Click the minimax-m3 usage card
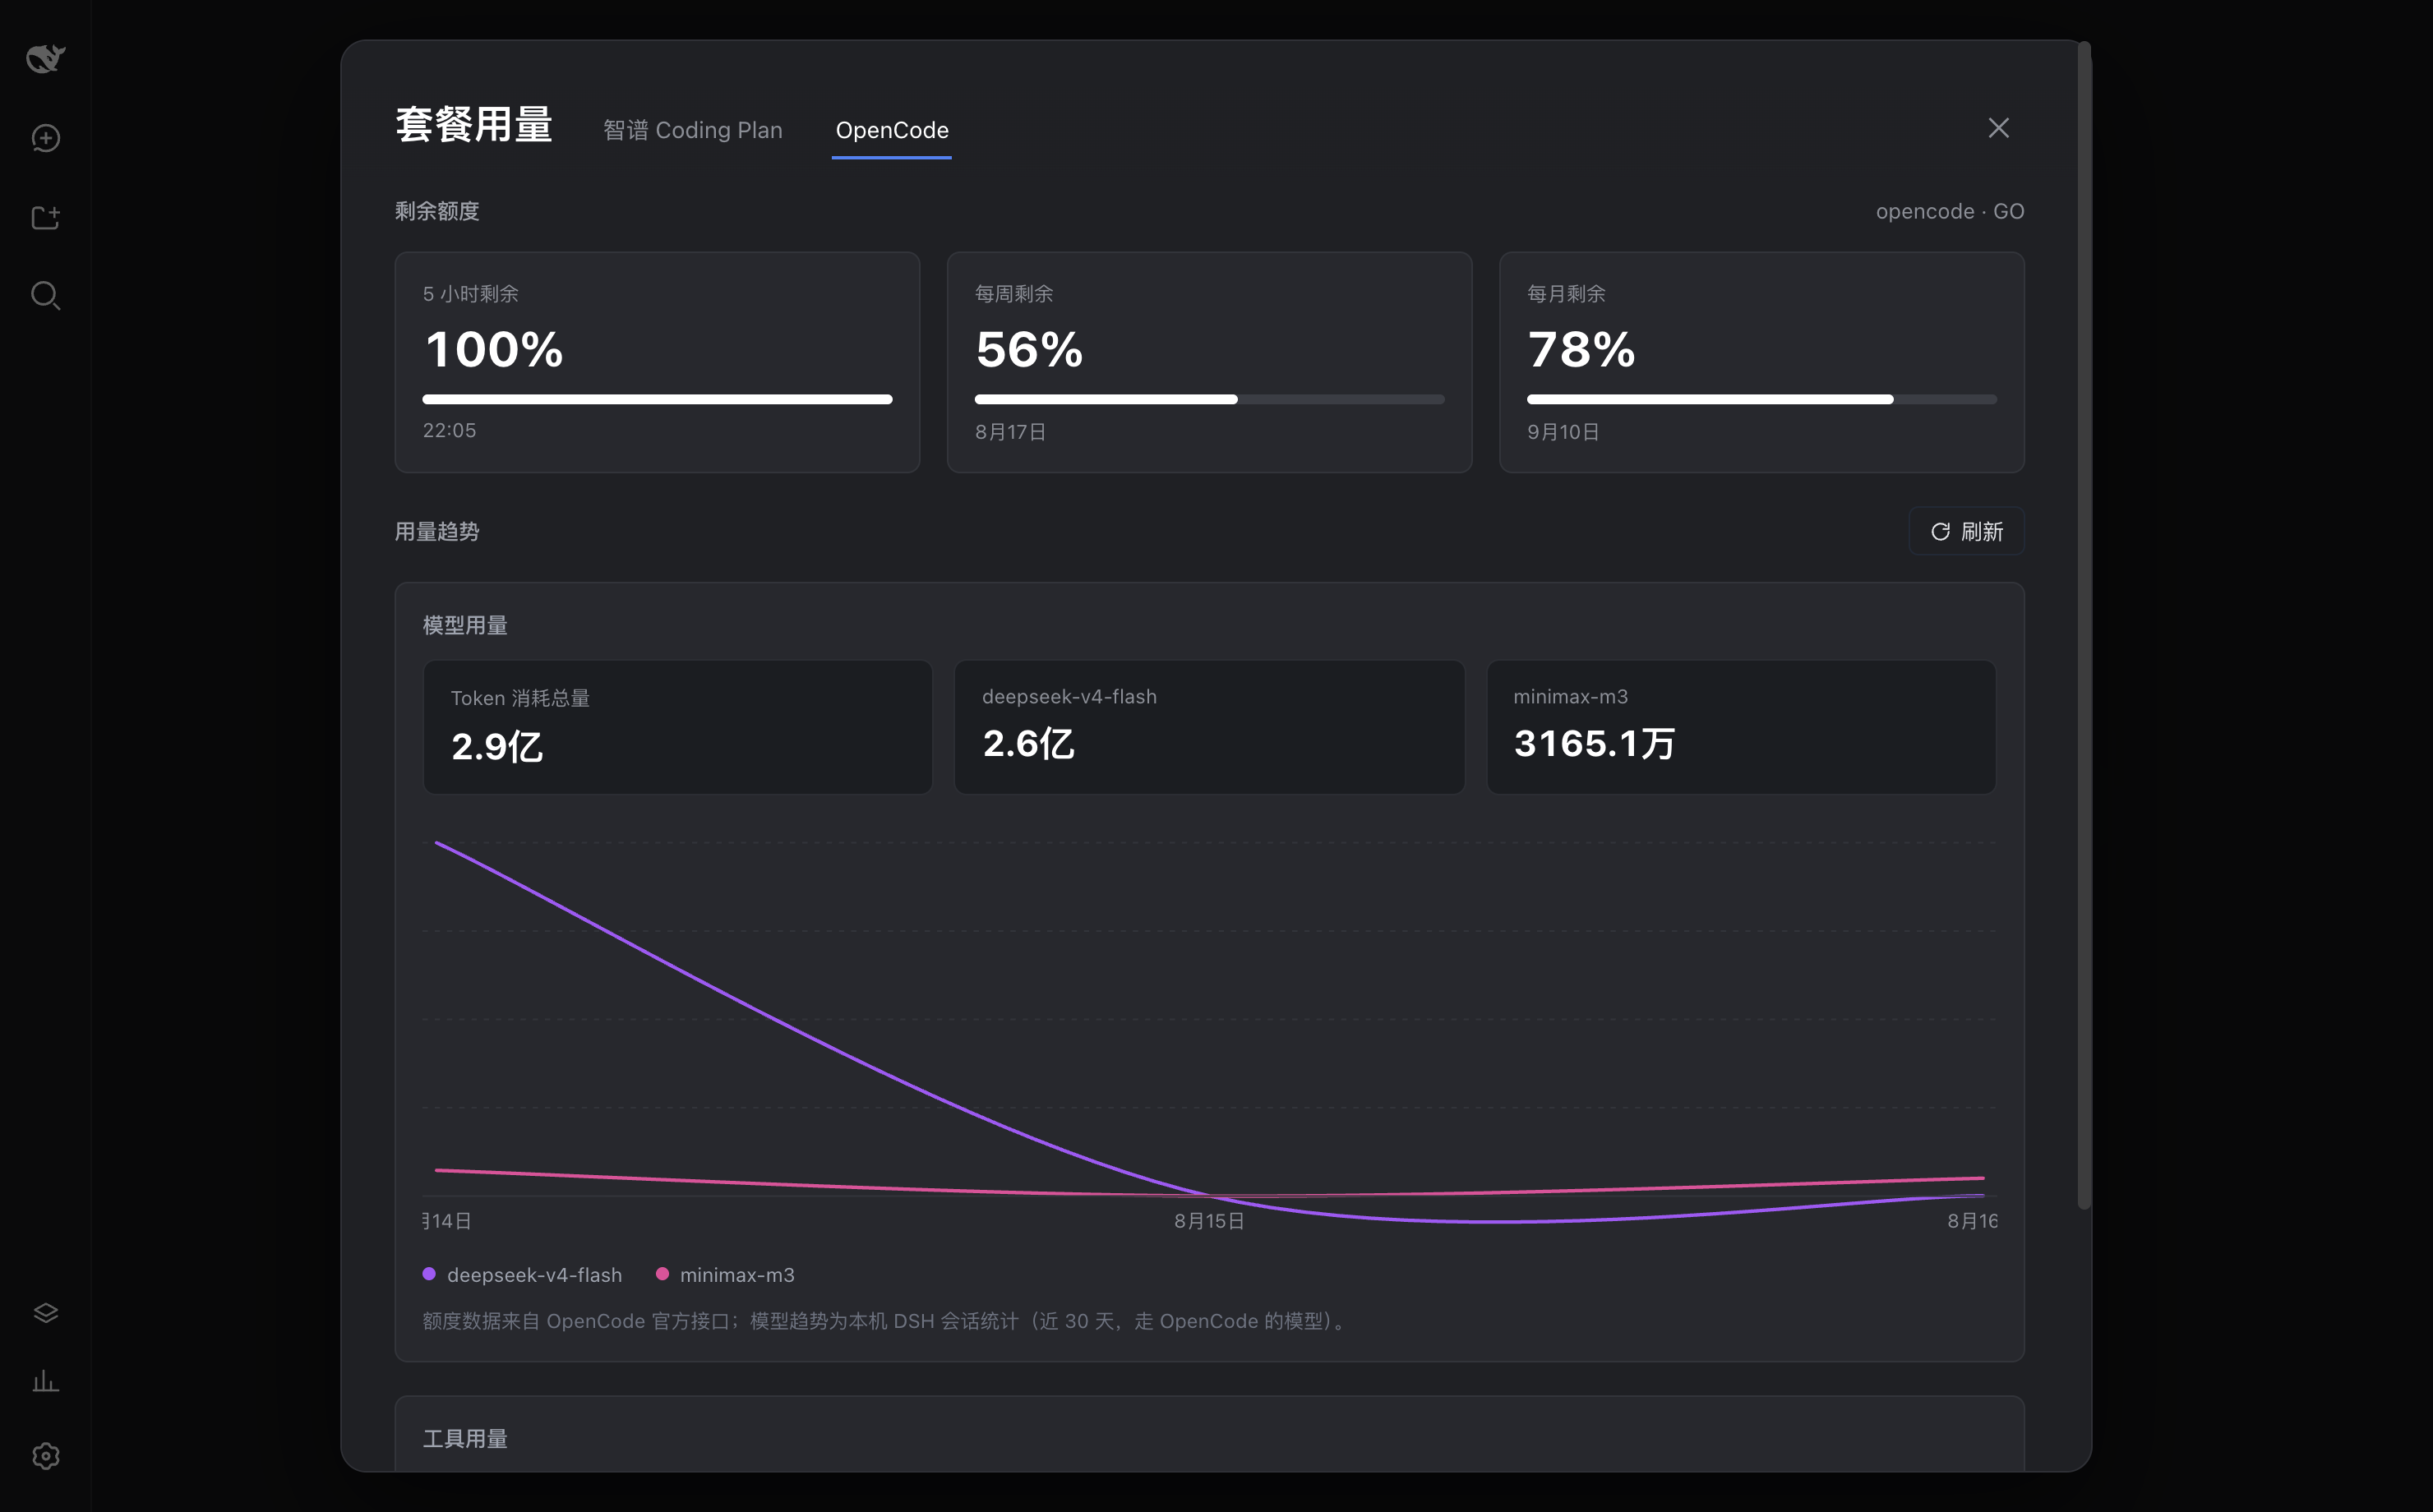 click(x=1741, y=727)
